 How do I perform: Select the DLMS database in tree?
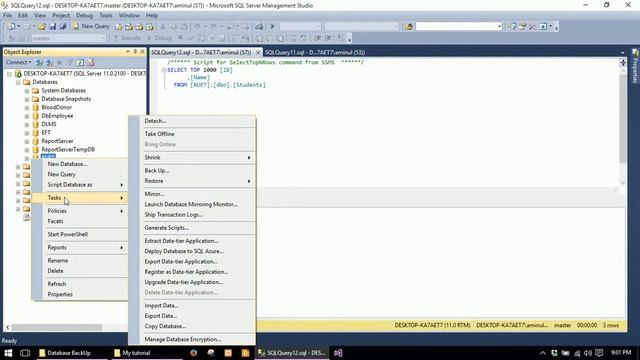pos(49,124)
